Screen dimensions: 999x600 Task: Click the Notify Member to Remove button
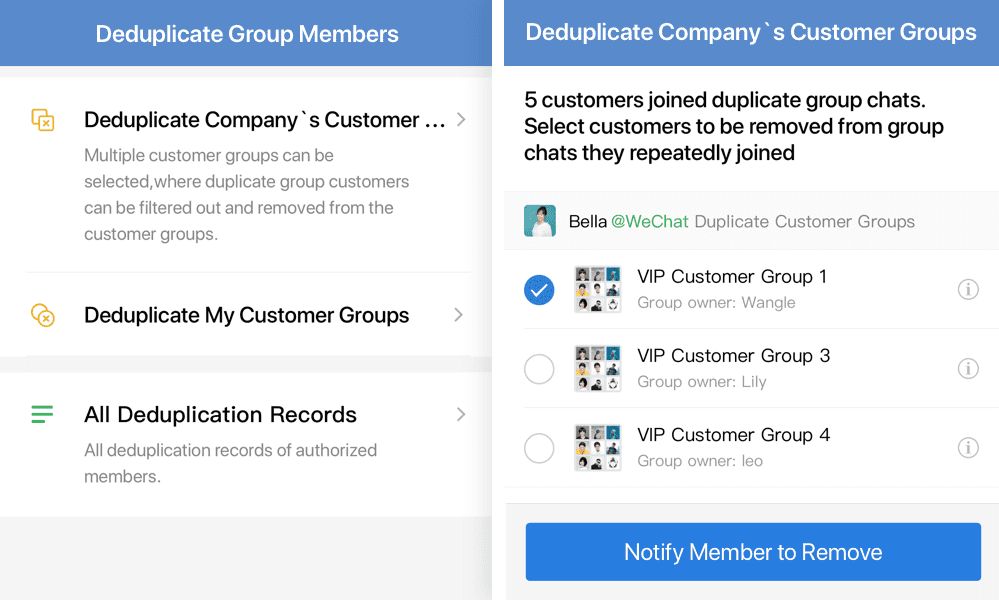click(x=753, y=552)
